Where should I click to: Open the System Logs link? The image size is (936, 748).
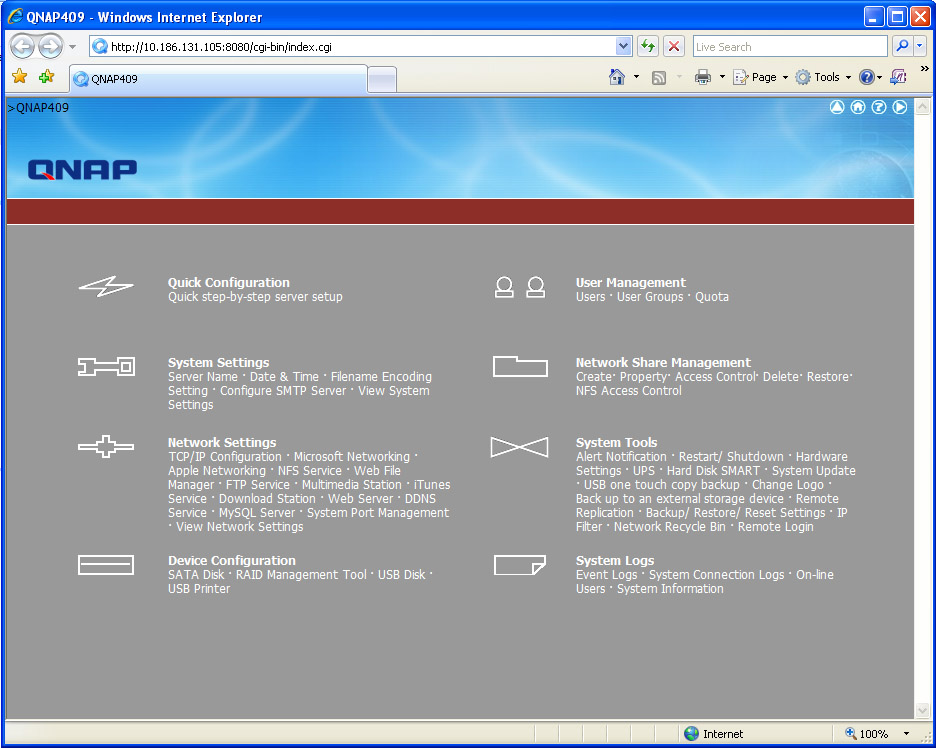coord(615,561)
